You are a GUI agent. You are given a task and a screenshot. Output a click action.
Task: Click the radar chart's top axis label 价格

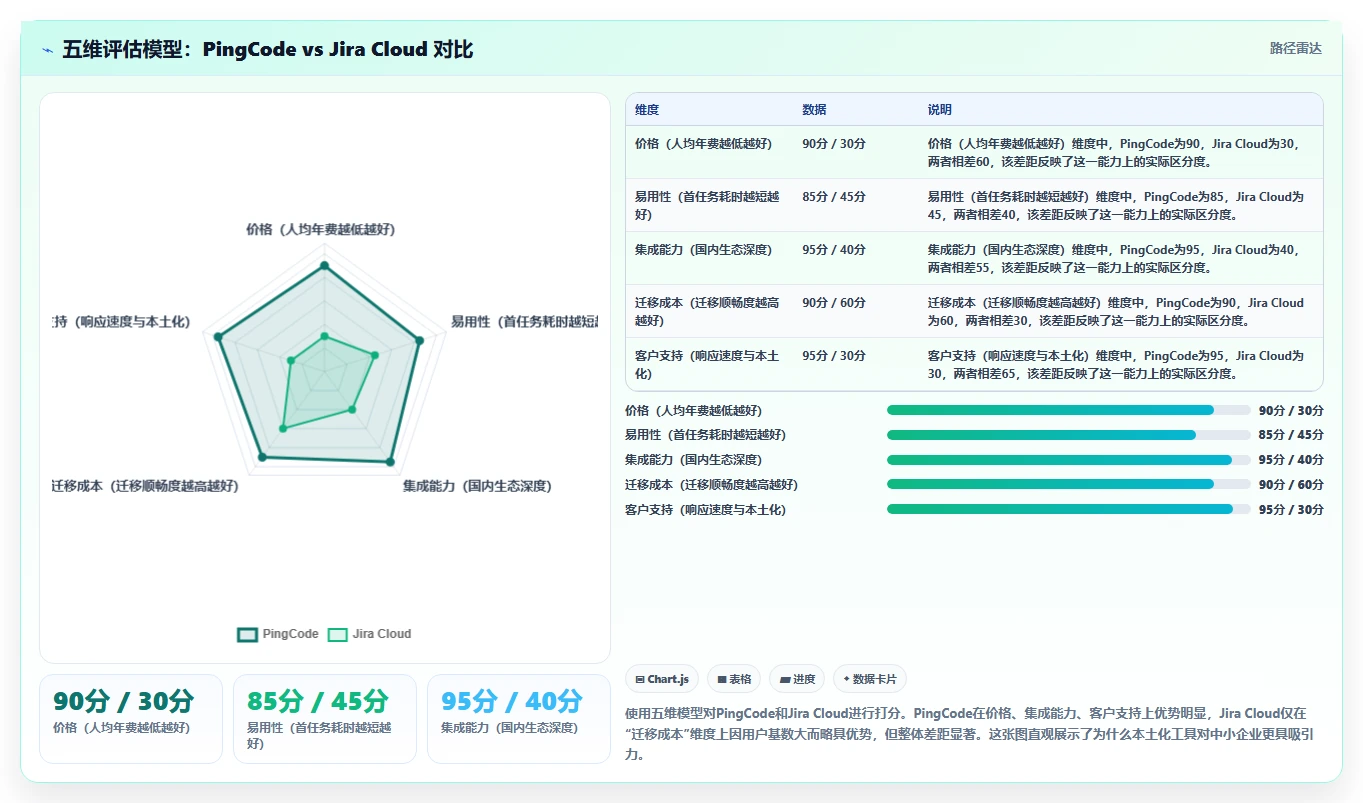321,229
